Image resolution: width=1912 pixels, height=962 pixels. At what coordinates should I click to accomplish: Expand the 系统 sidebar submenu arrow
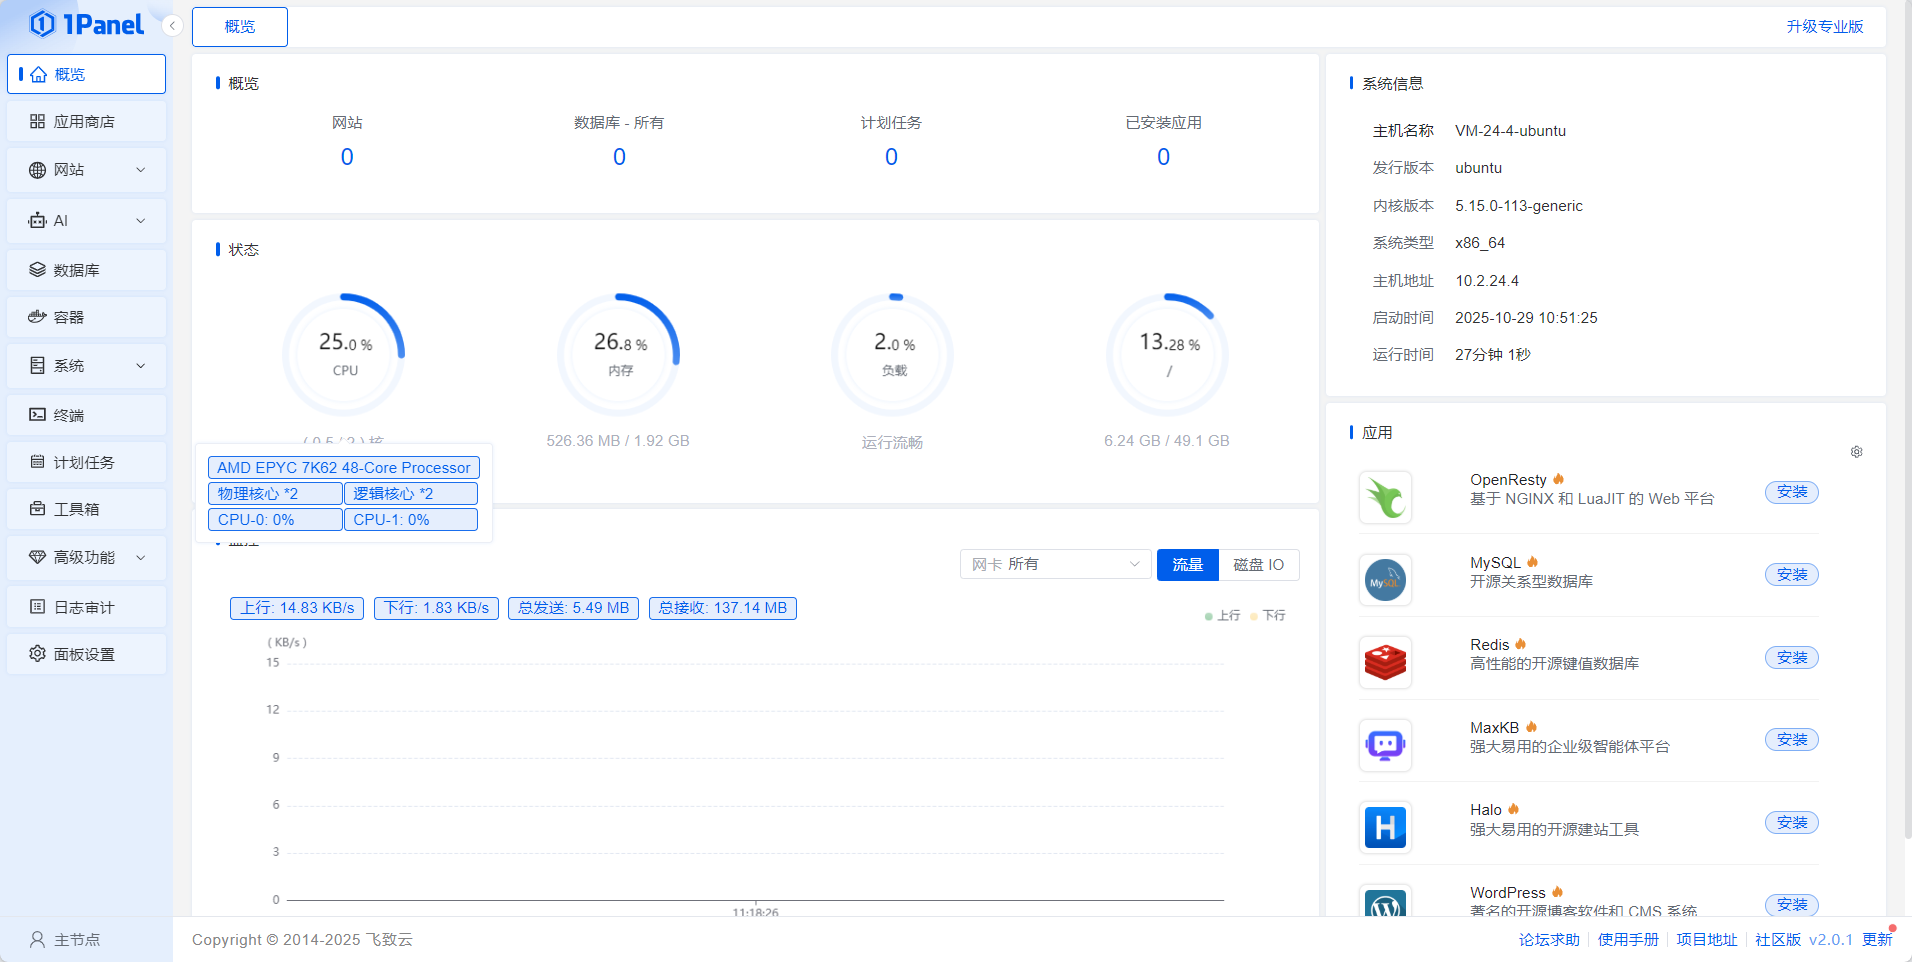coord(141,366)
